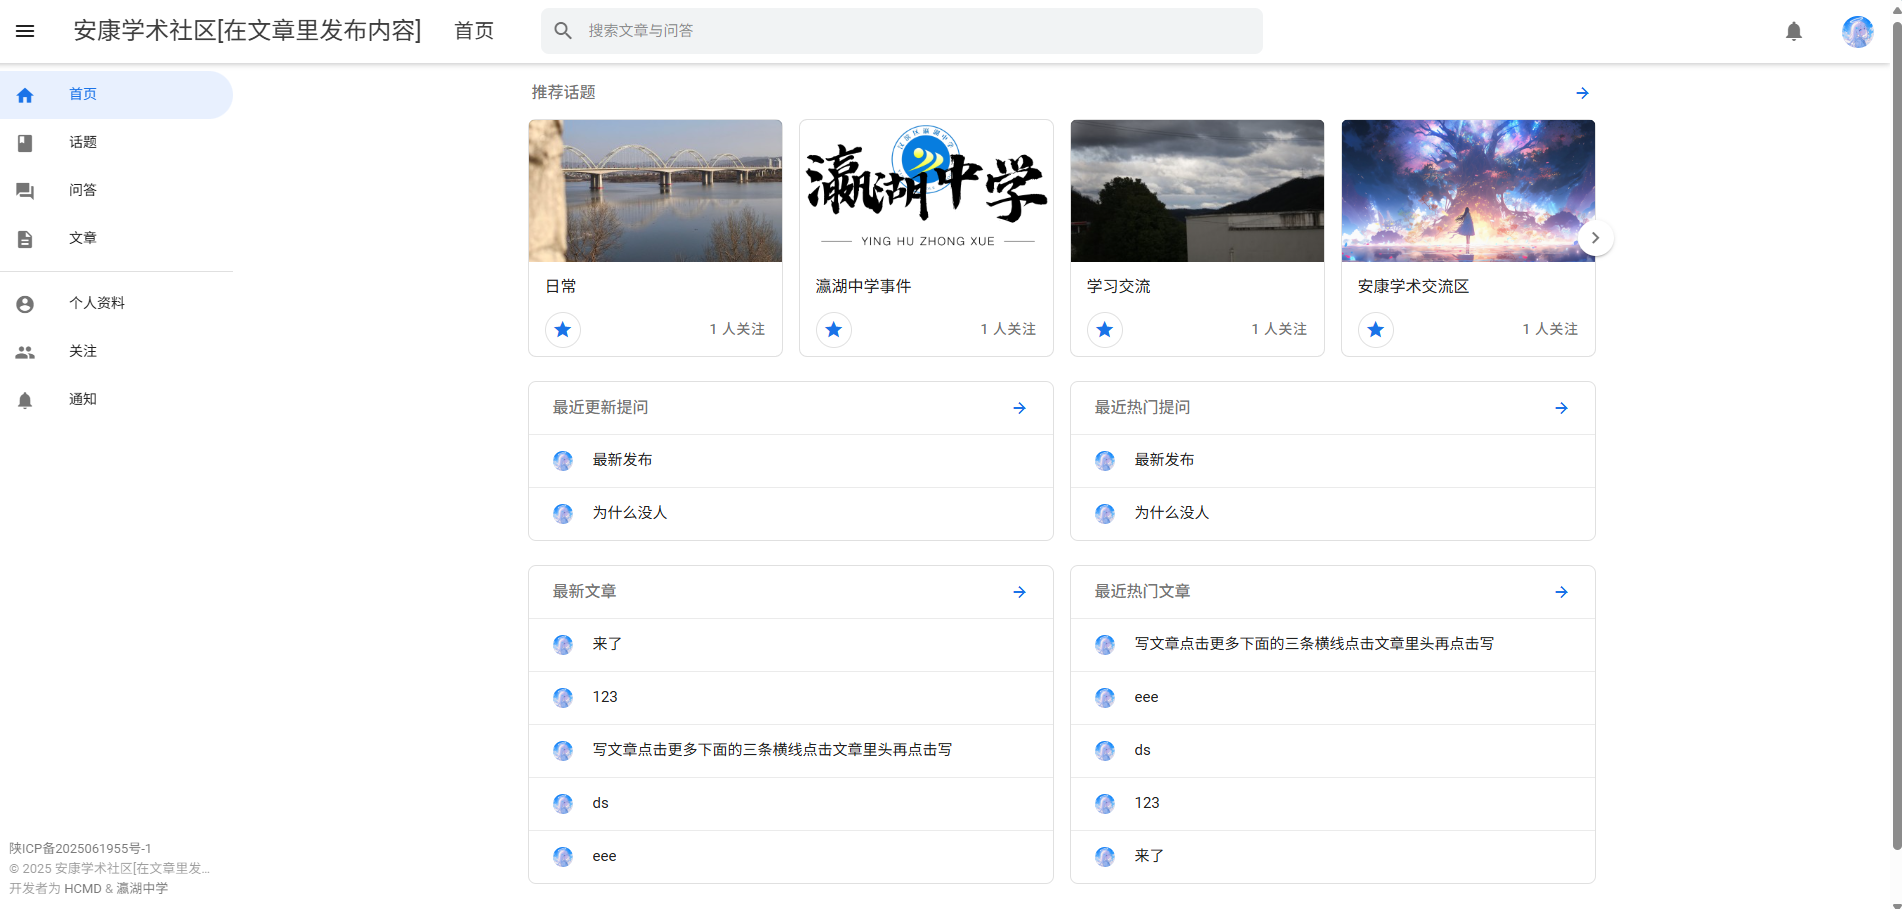Follow the 日常 topic with the star button
Image resolution: width=1902 pixels, height=909 pixels.
pos(563,329)
